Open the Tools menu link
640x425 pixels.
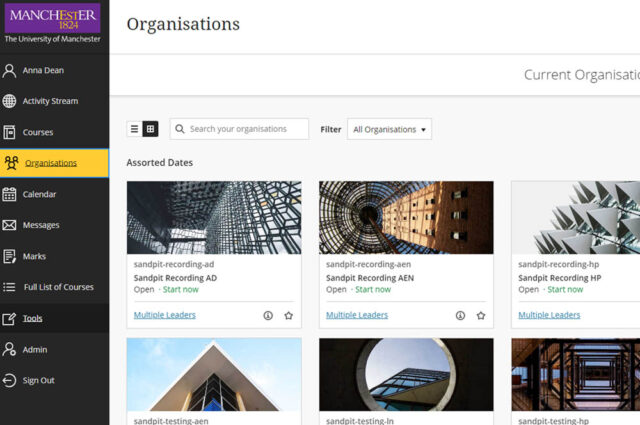pos(33,318)
